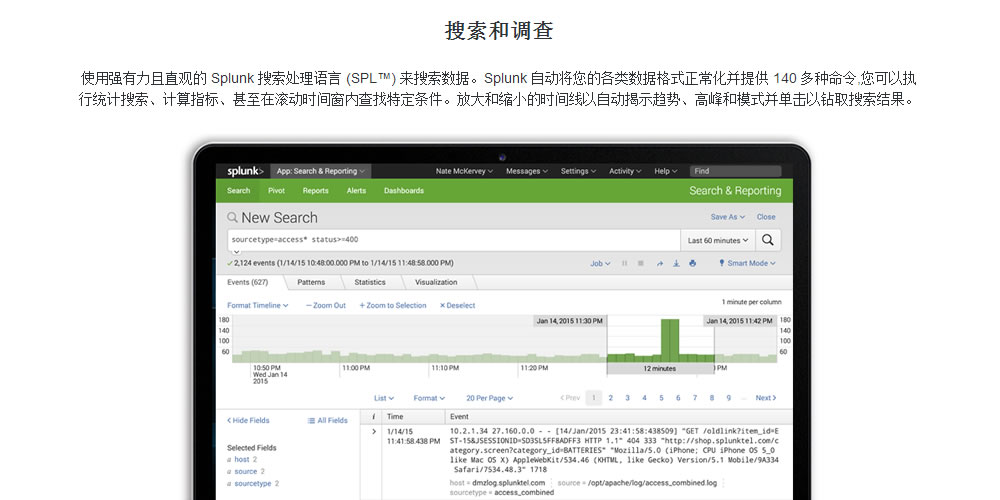Open the Messages dropdown

point(527,171)
